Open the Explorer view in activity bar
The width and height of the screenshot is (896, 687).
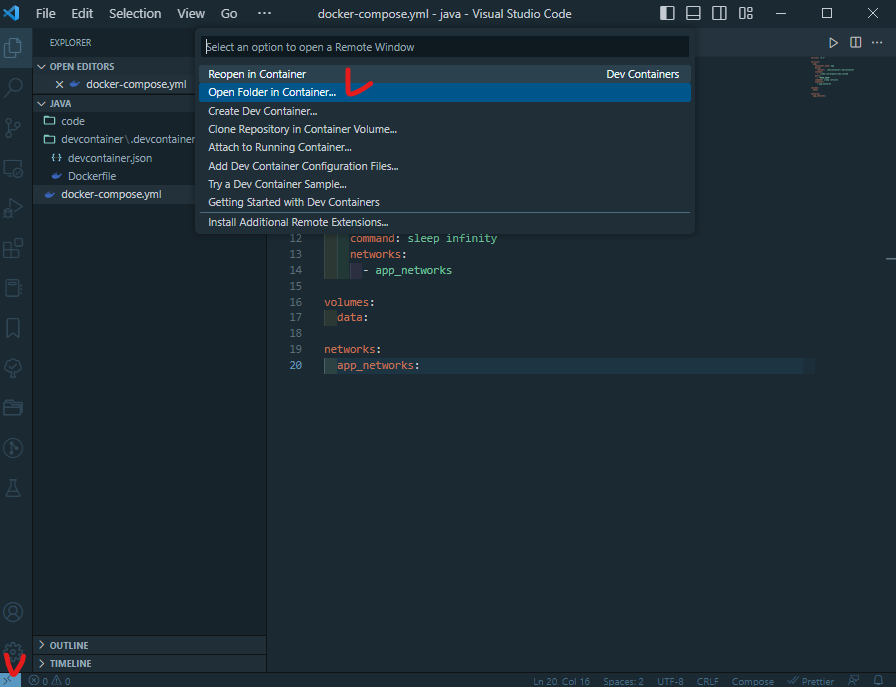click(x=13, y=47)
